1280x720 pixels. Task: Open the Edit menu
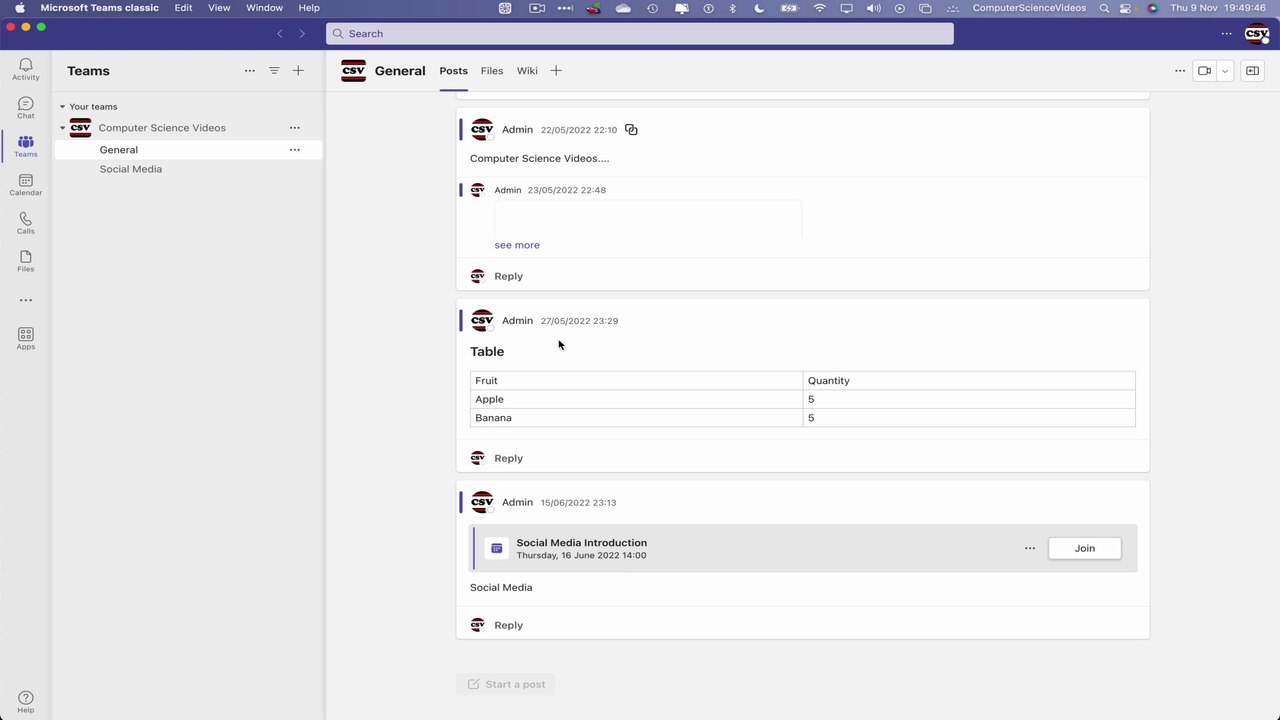(x=183, y=8)
